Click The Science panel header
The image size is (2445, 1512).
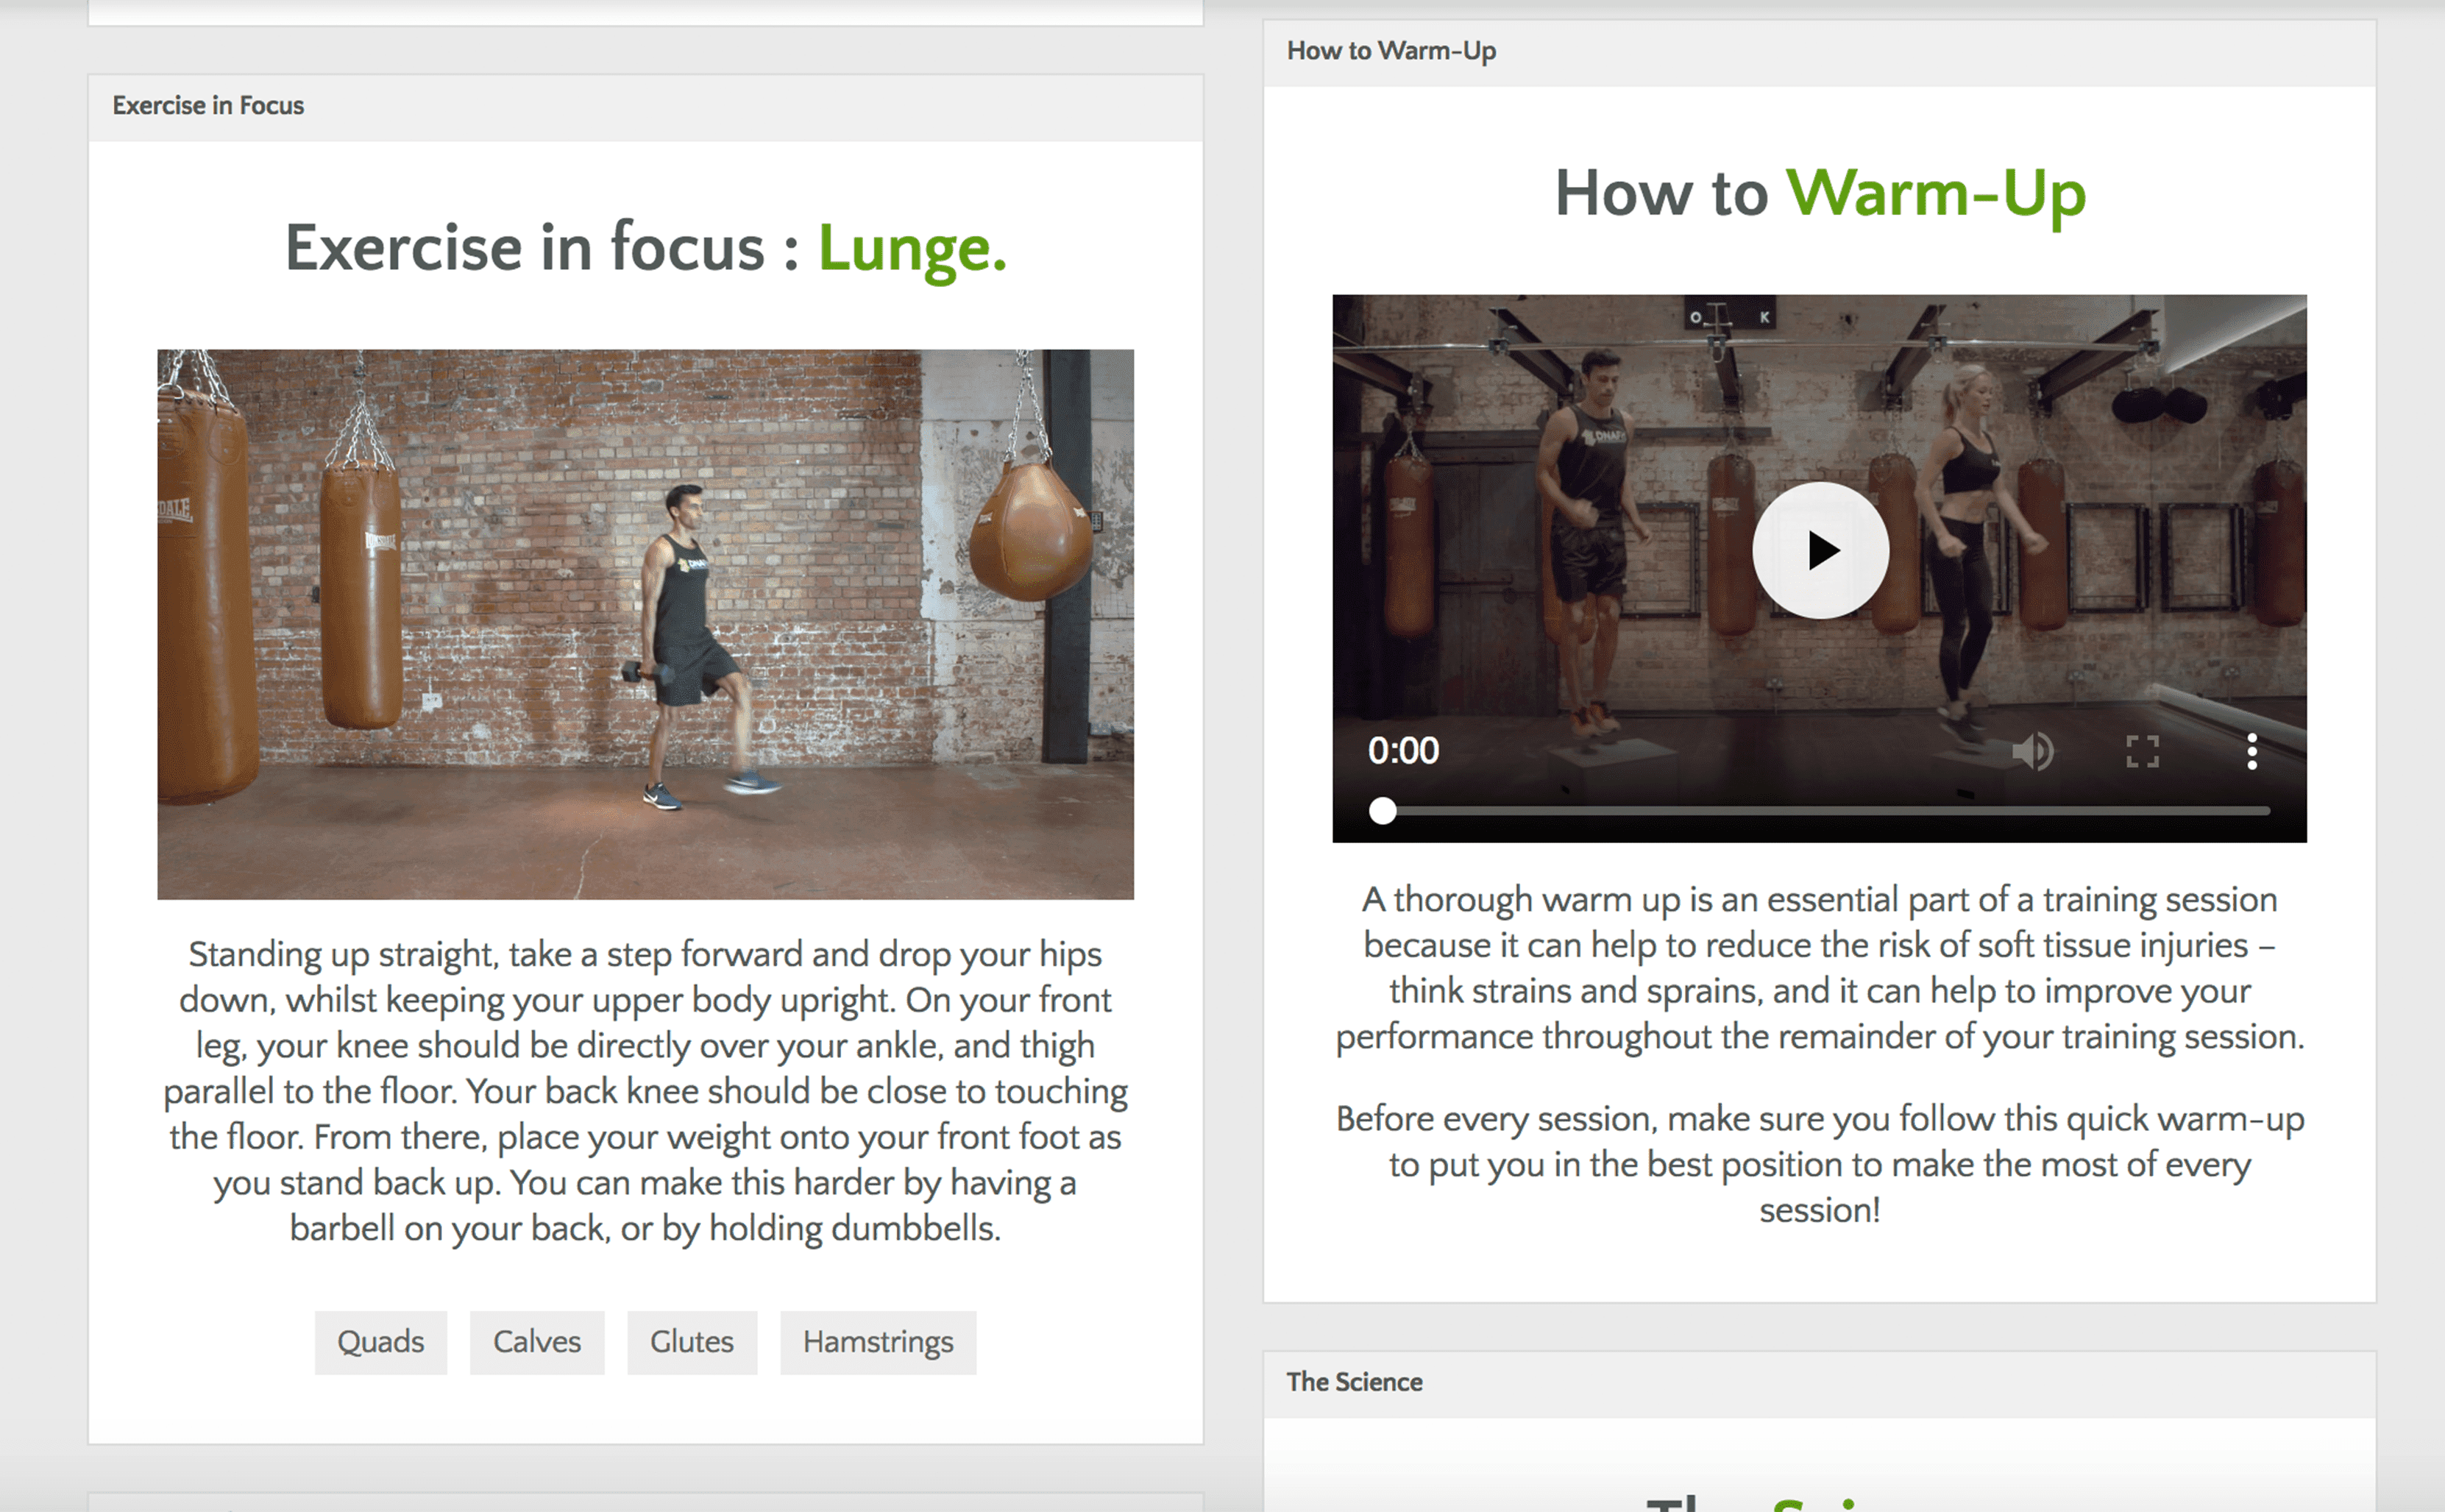(1354, 1382)
